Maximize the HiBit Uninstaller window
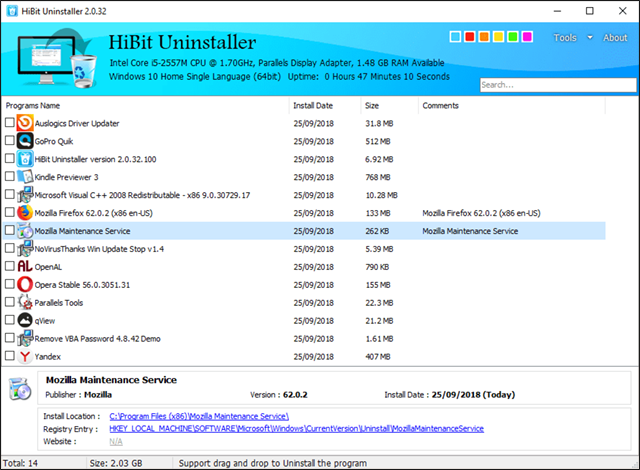This screenshot has height=470, width=640. pos(590,11)
